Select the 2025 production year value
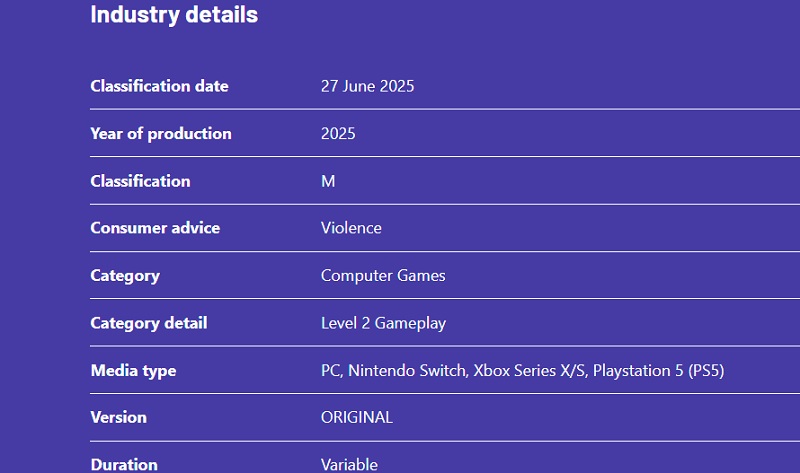The width and height of the screenshot is (800, 473). [338, 134]
